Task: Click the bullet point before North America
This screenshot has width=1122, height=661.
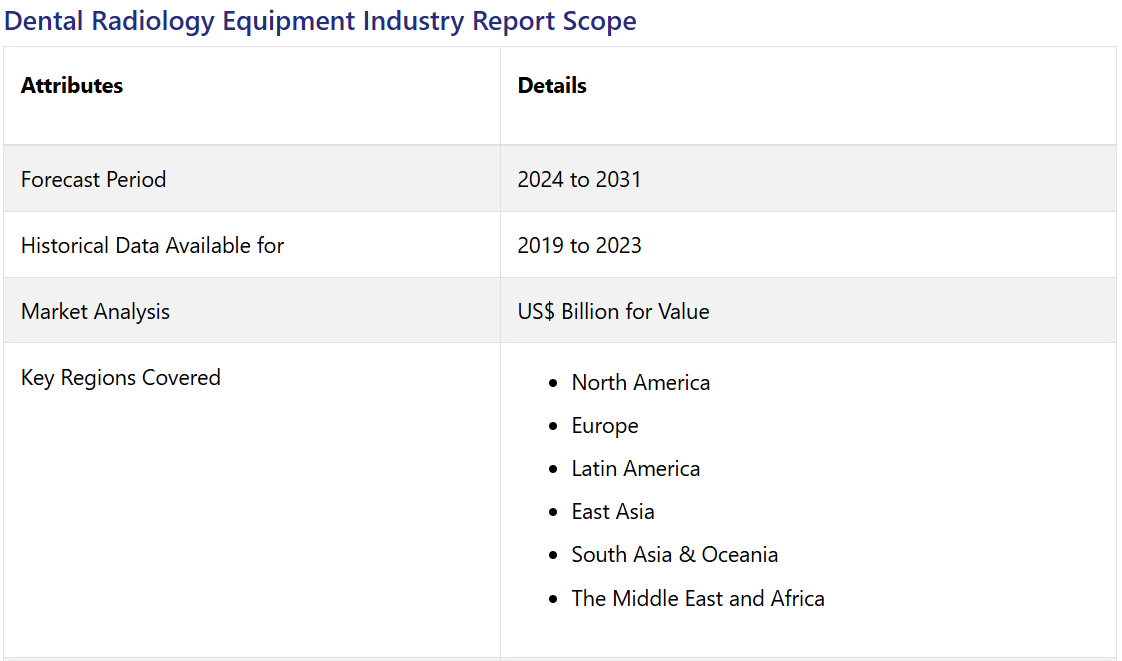Action: pyautogui.click(x=553, y=383)
